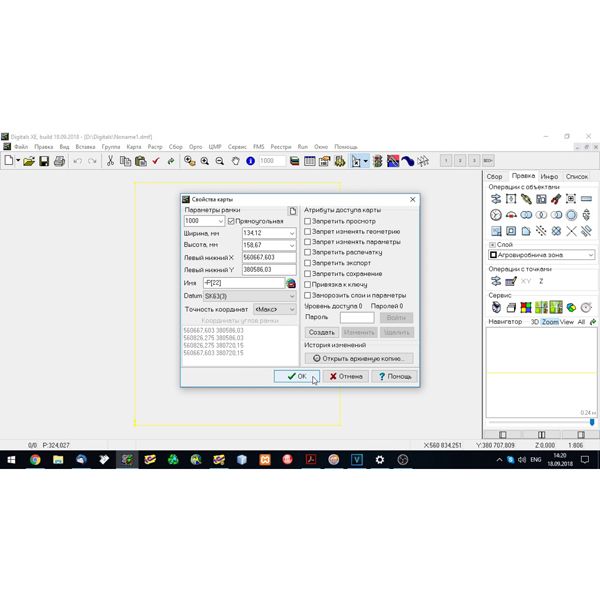Toggle Привязка к ключу checkbox
Viewport: 600px width, 600px height.
(x=307, y=284)
